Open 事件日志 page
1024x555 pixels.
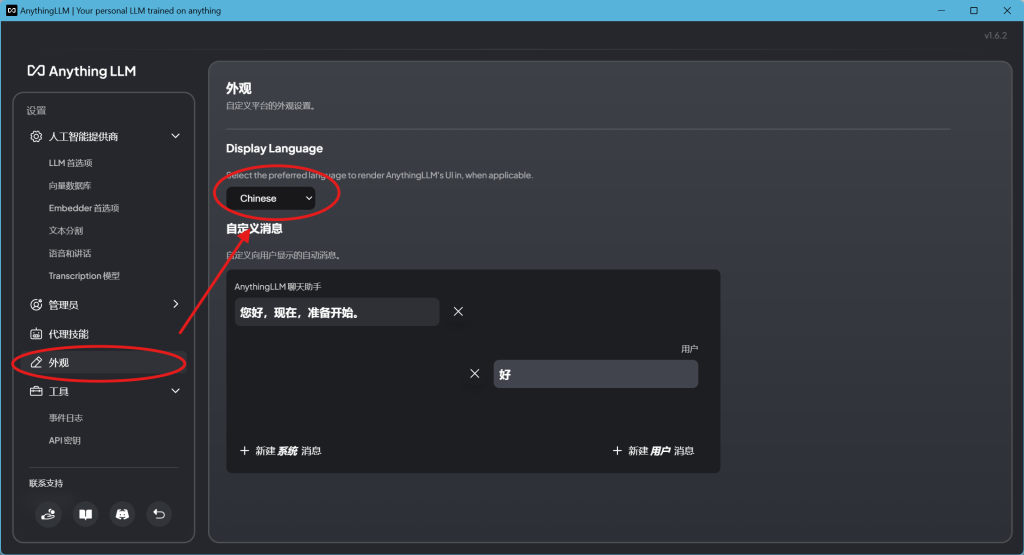[x=66, y=418]
